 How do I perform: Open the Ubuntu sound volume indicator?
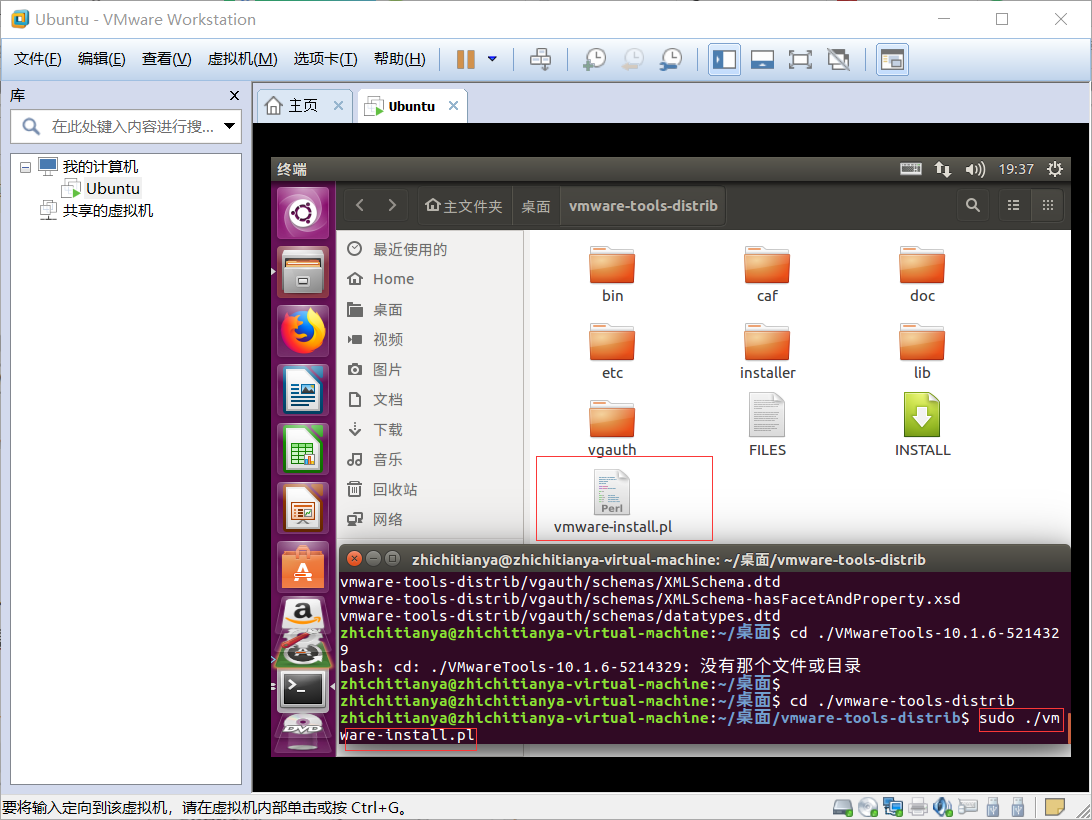pyautogui.click(x=975, y=169)
